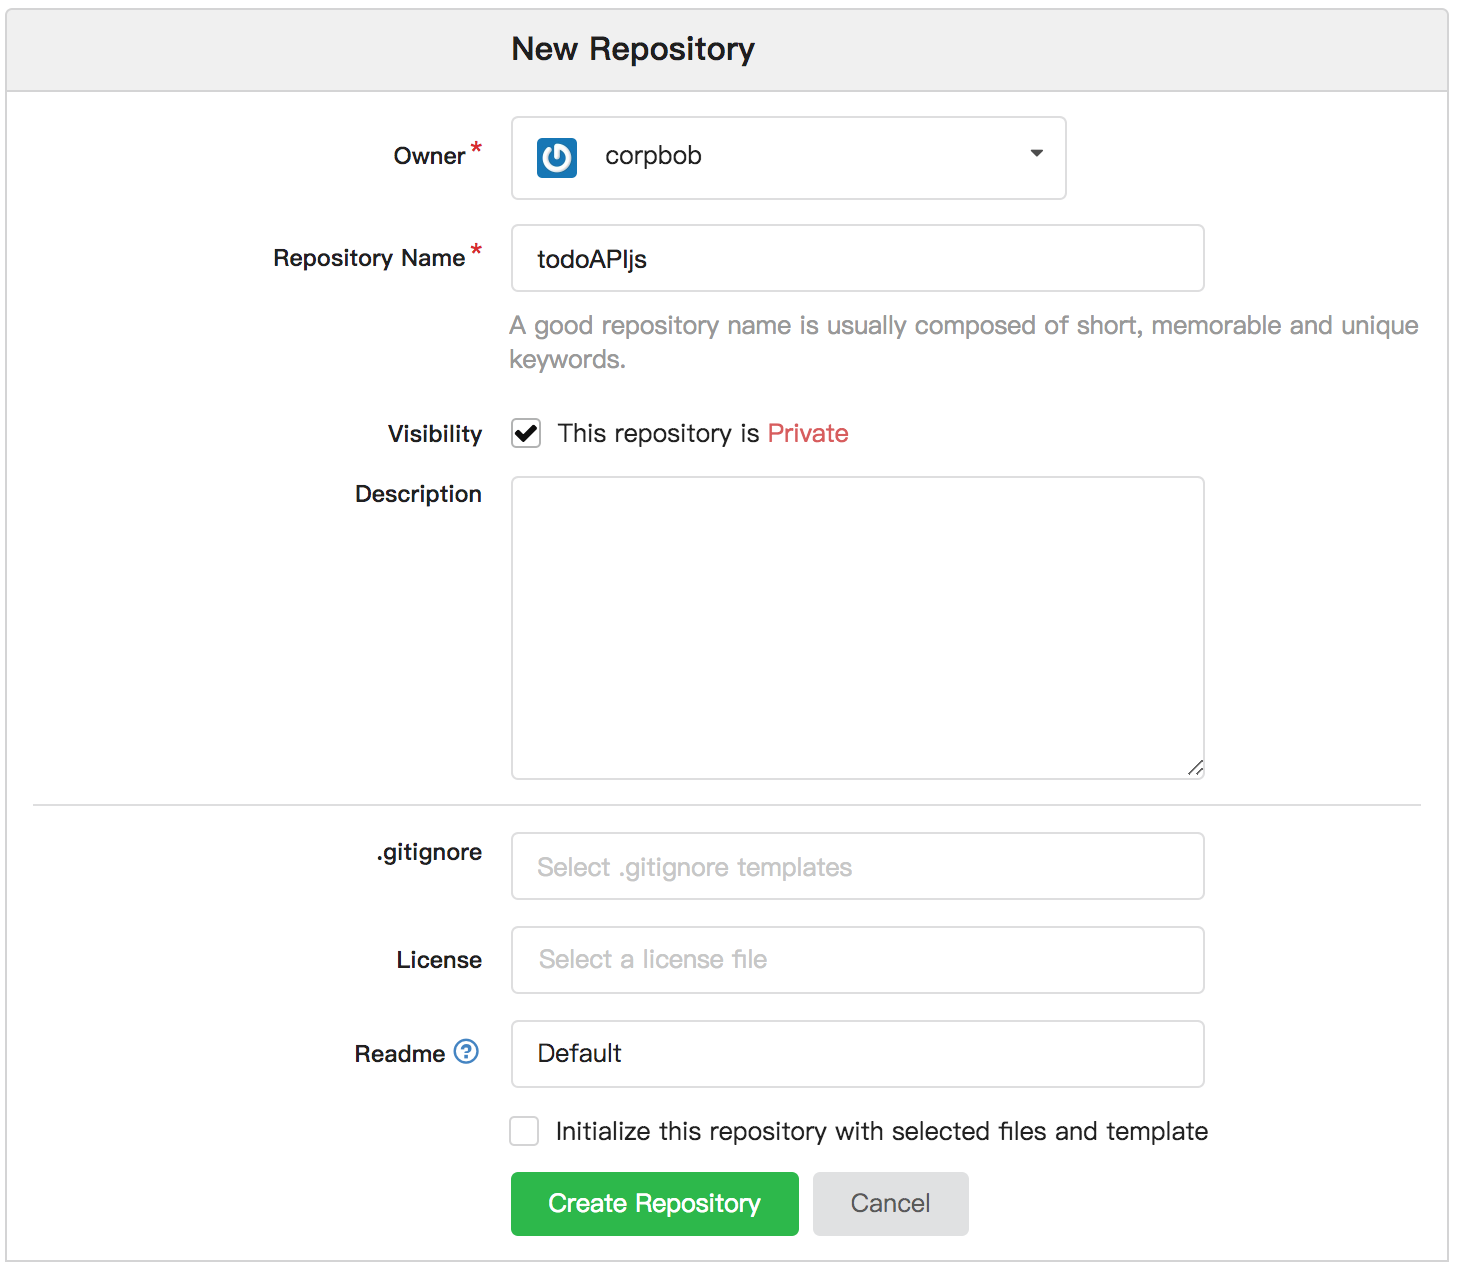This screenshot has width=1478, height=1288.
Task: Grab the Description textarea resize handle
Action: 1195,768
